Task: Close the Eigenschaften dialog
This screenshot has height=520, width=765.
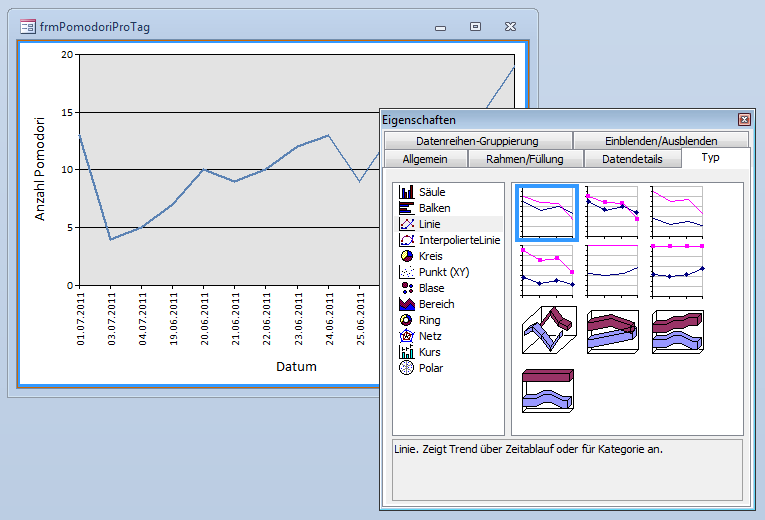Action: (743, 119)
